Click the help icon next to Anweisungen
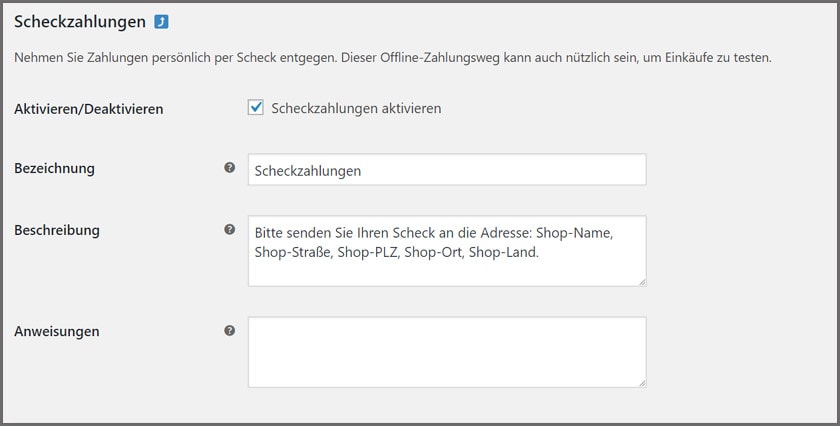Viewport: 840px width, 426px height. 230,330
